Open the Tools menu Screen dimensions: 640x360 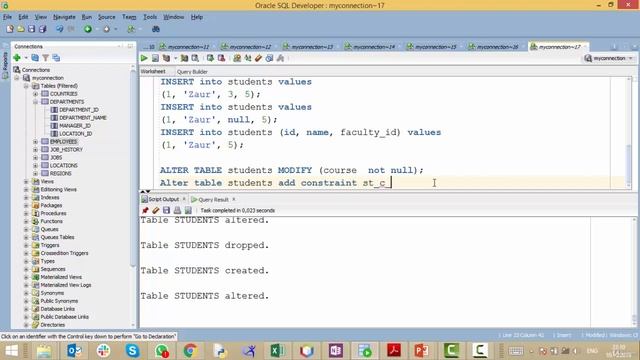pos(150,17)
